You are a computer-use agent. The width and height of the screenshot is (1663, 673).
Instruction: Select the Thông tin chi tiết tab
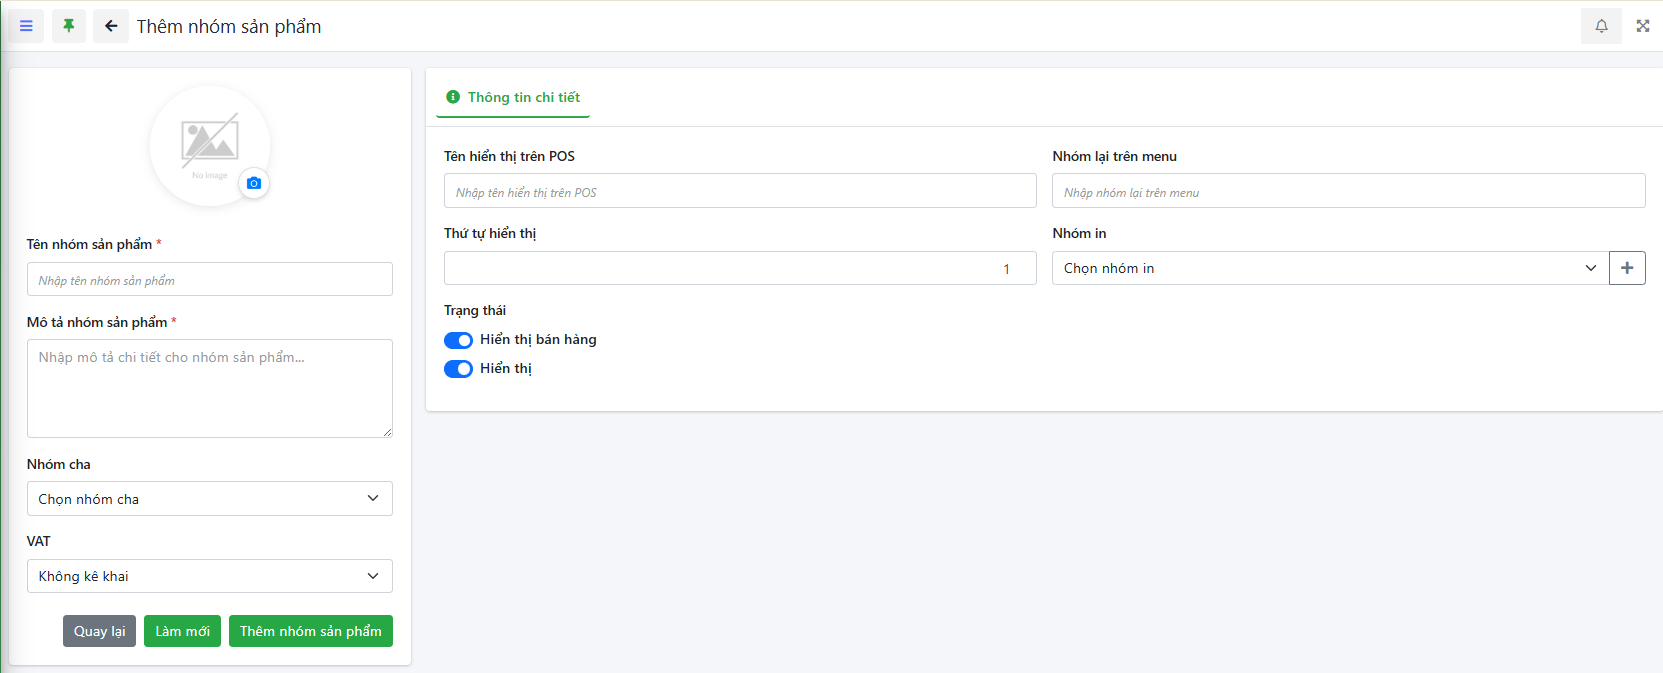pos(513,97)
